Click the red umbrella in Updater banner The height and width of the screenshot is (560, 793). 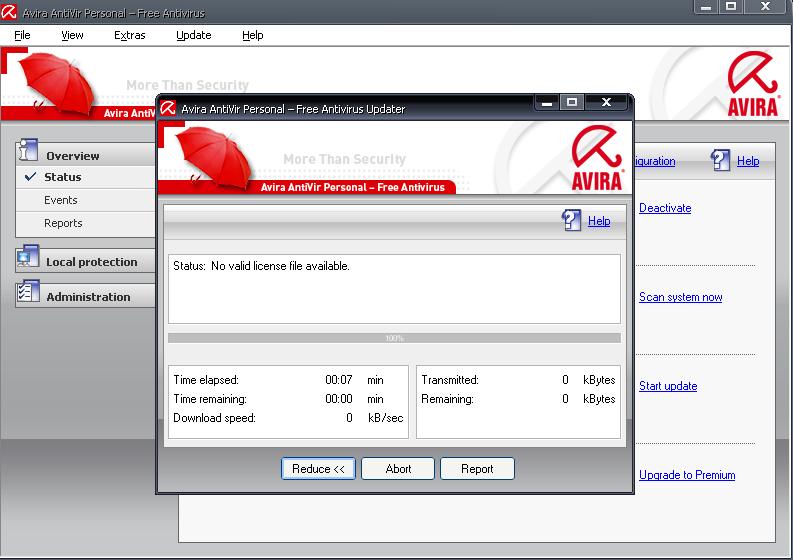click(213, 157)
